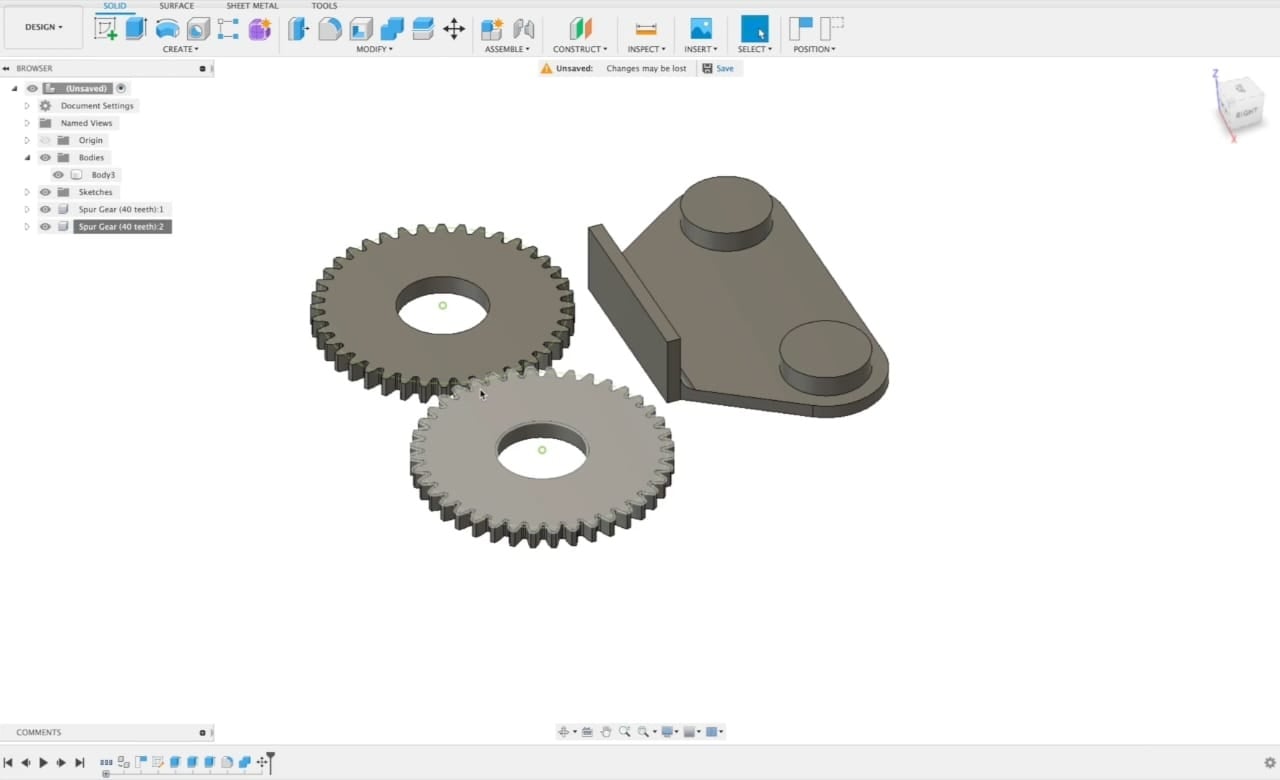Click the Revert Position icon
This screenshot has width=1280, height=780.
[x=832, y=28]
